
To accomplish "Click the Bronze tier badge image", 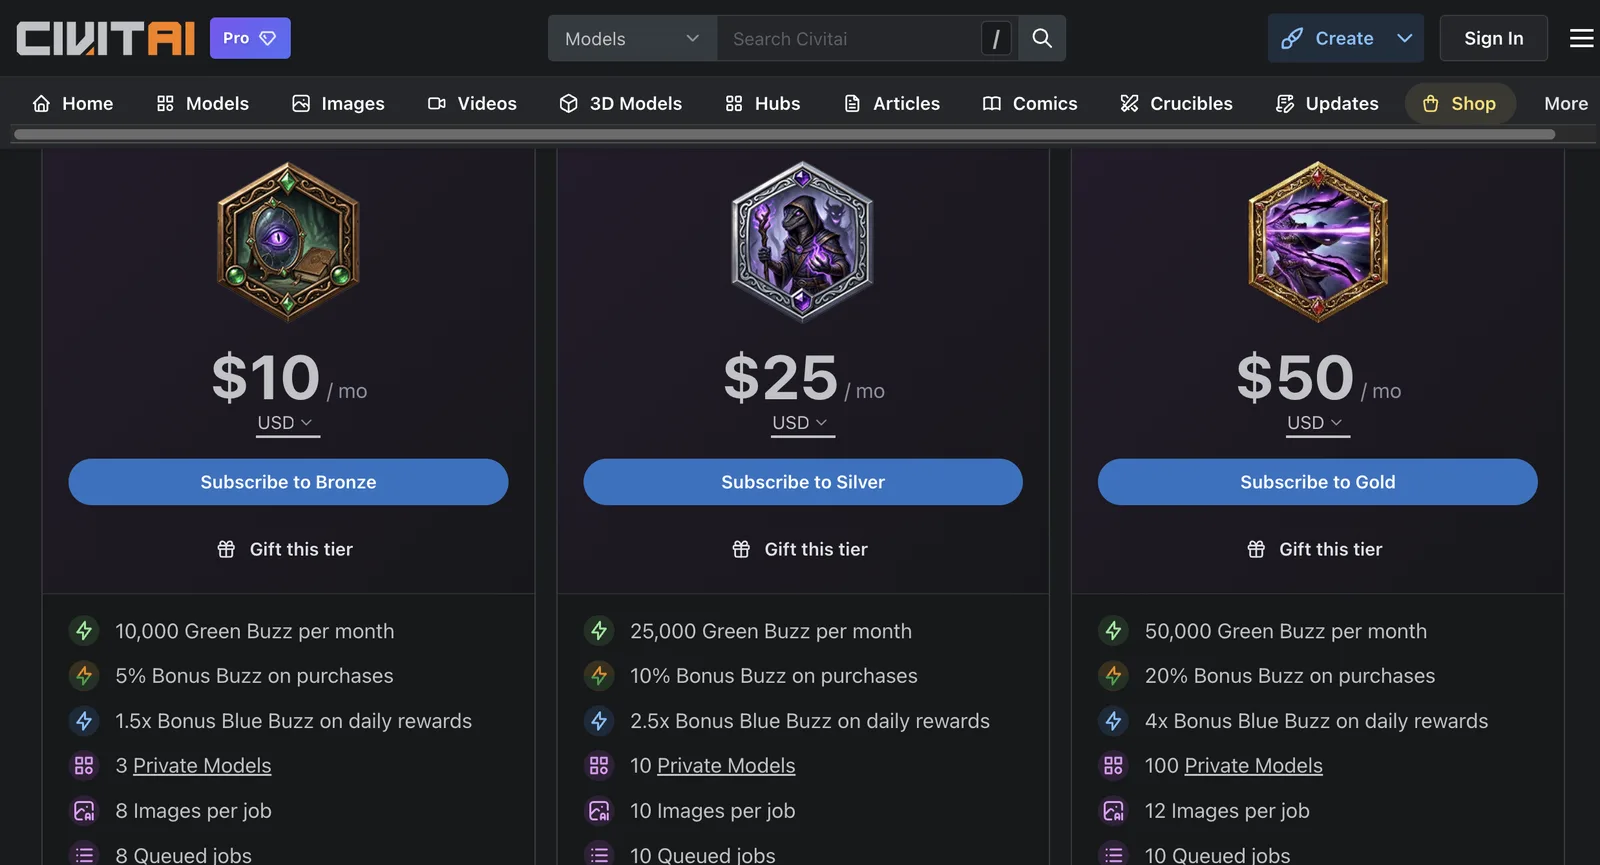I will (288, 241).
